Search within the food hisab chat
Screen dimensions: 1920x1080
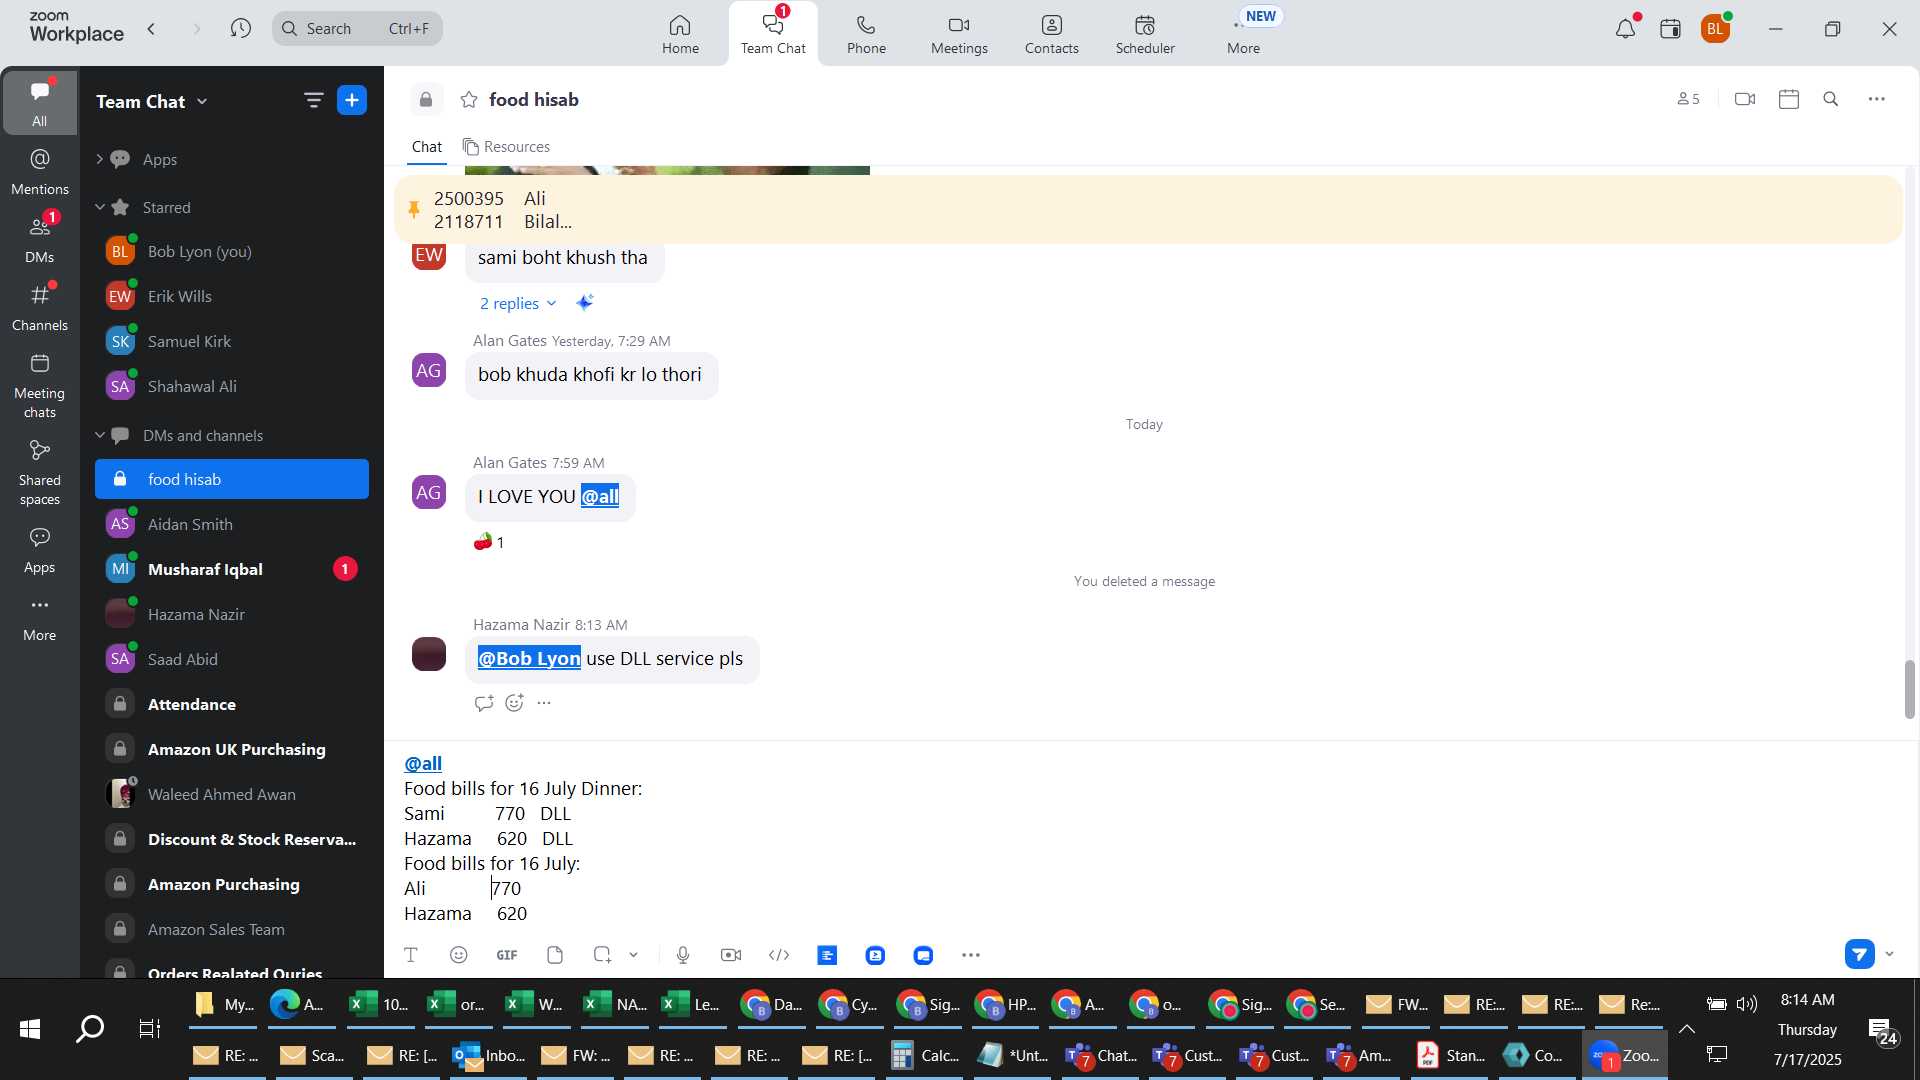[1831, 99]
